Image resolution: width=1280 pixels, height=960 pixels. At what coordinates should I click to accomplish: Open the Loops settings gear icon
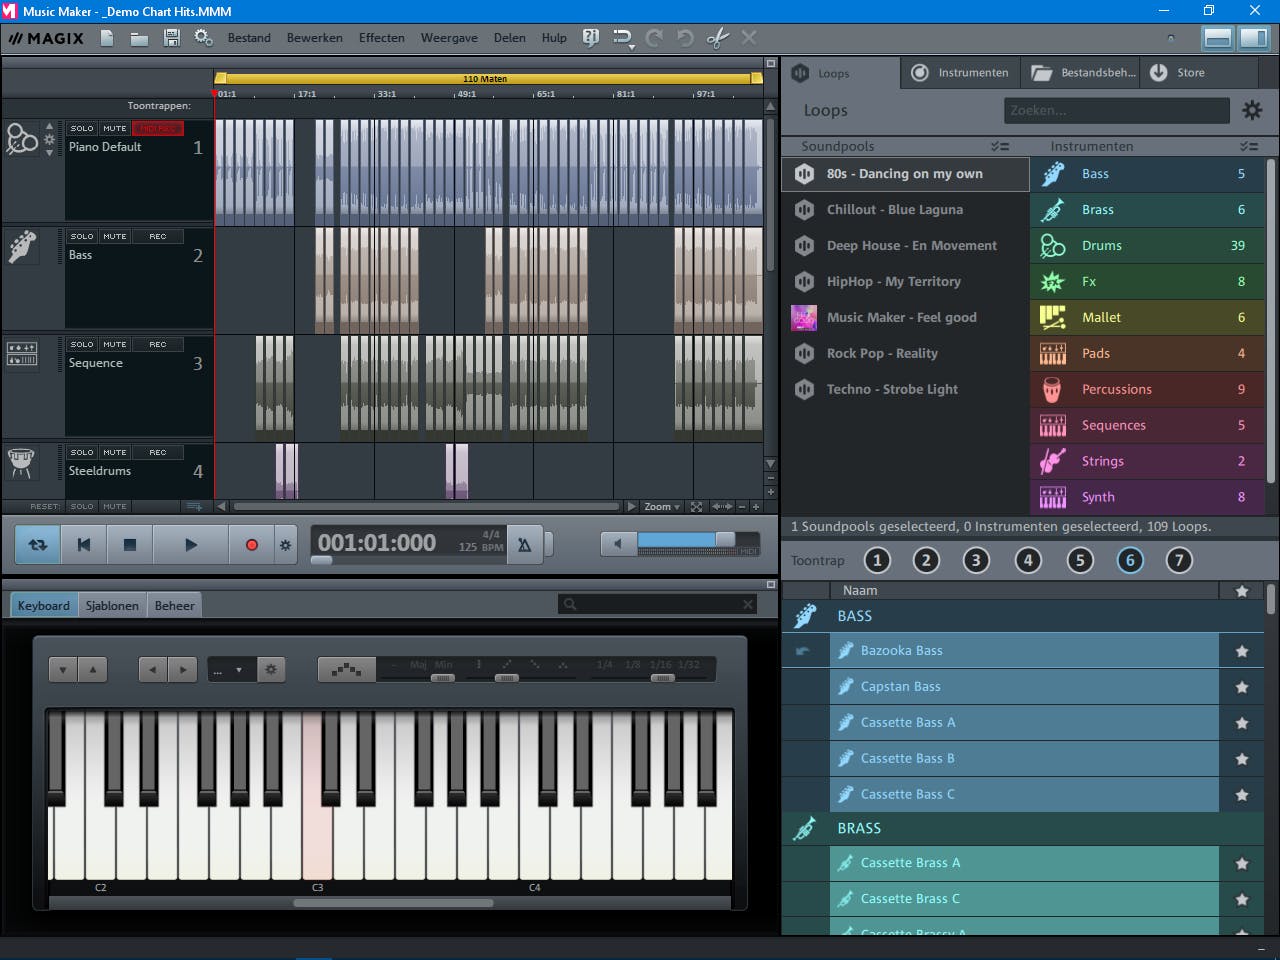1252,110
